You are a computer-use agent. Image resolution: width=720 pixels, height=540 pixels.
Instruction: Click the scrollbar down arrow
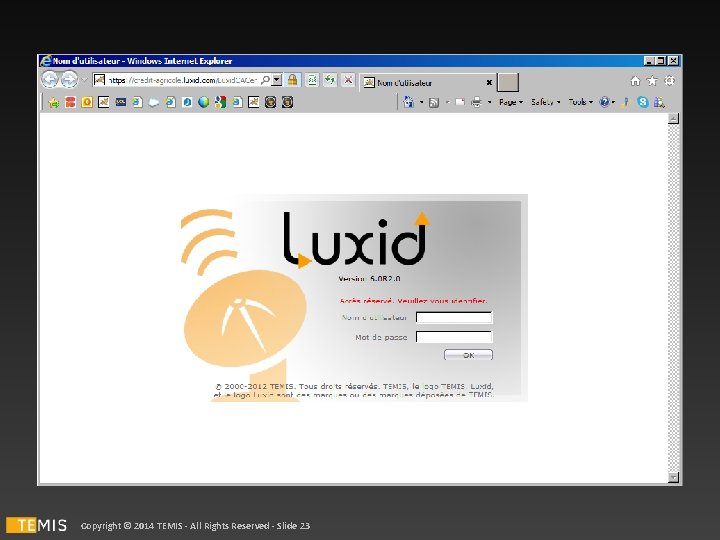(x=673, y=477)
